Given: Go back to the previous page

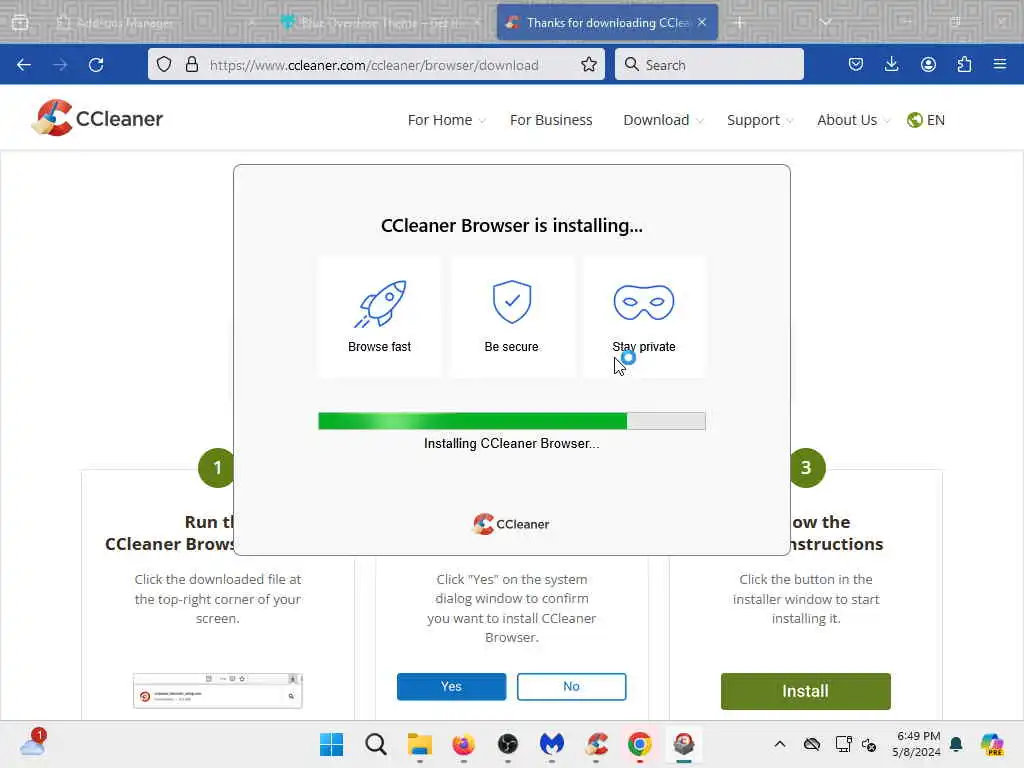Looking at the screenshot, I should [24, 65].
